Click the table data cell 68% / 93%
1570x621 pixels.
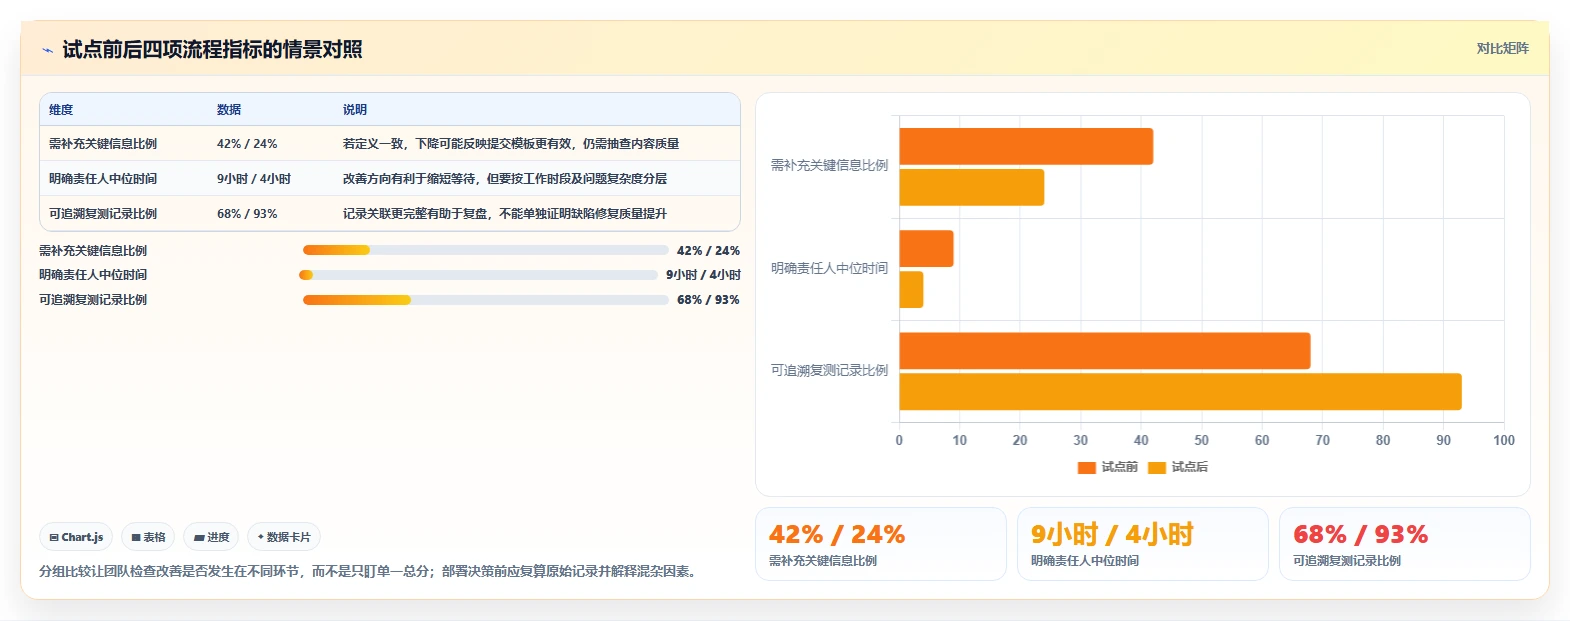pyautogui.click(x=247, y=214)
